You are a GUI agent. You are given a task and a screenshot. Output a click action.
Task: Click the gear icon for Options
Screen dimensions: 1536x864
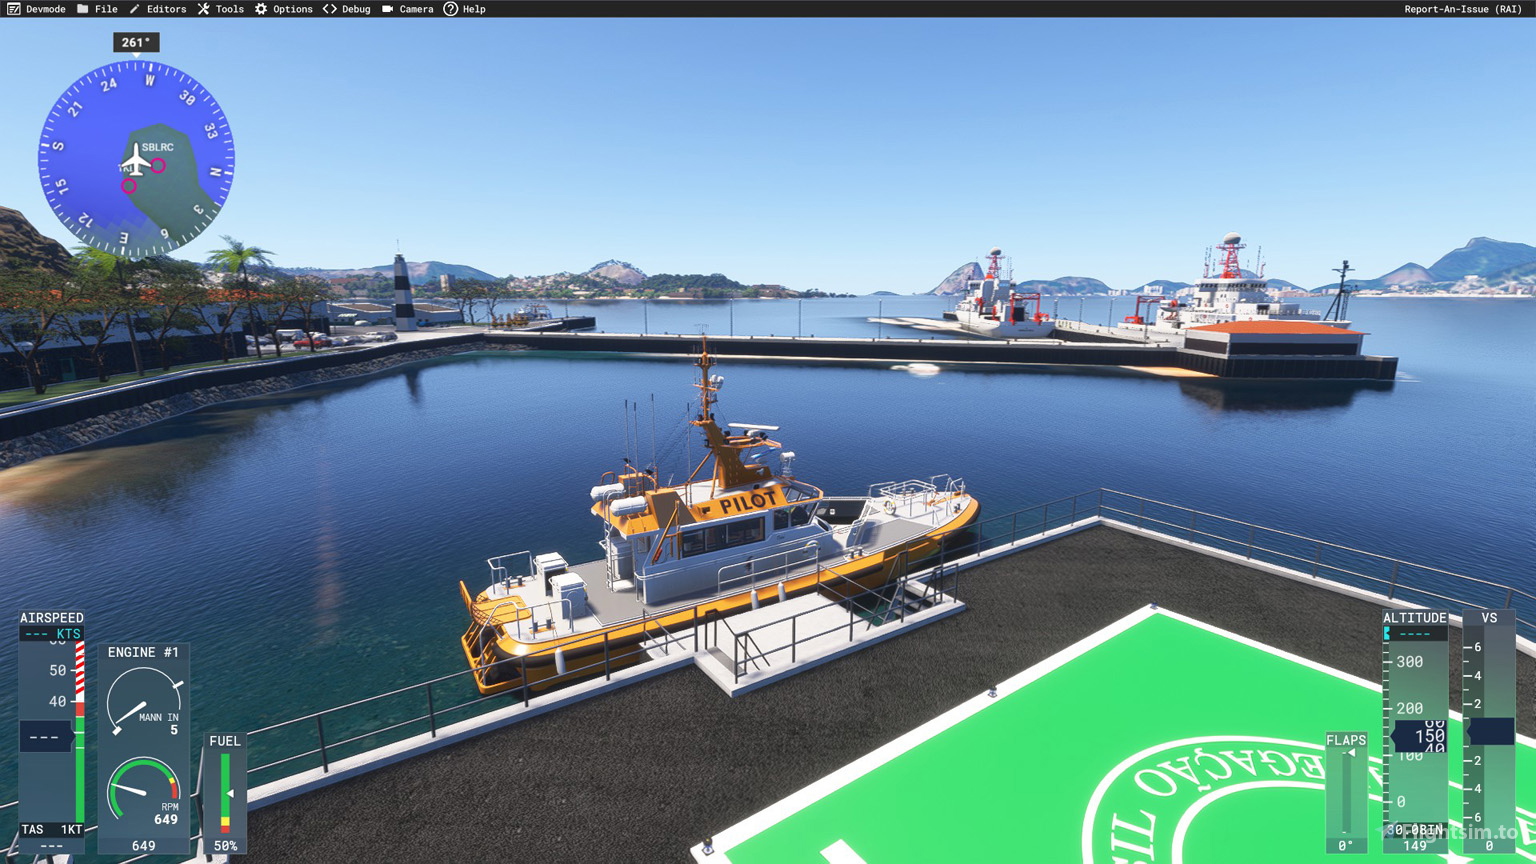click(x=261, y=9)
